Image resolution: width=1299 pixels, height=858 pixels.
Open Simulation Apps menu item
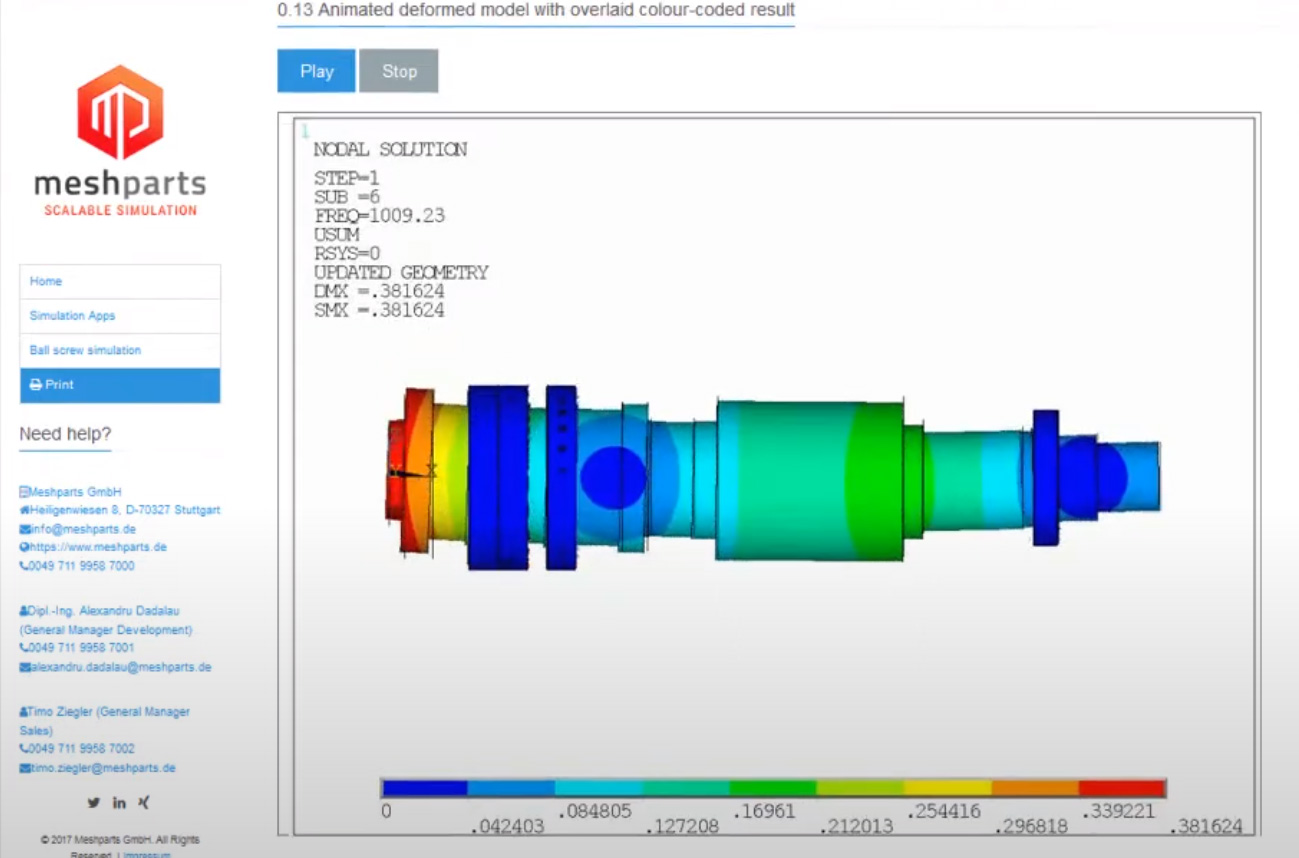[x=72, y=316]
